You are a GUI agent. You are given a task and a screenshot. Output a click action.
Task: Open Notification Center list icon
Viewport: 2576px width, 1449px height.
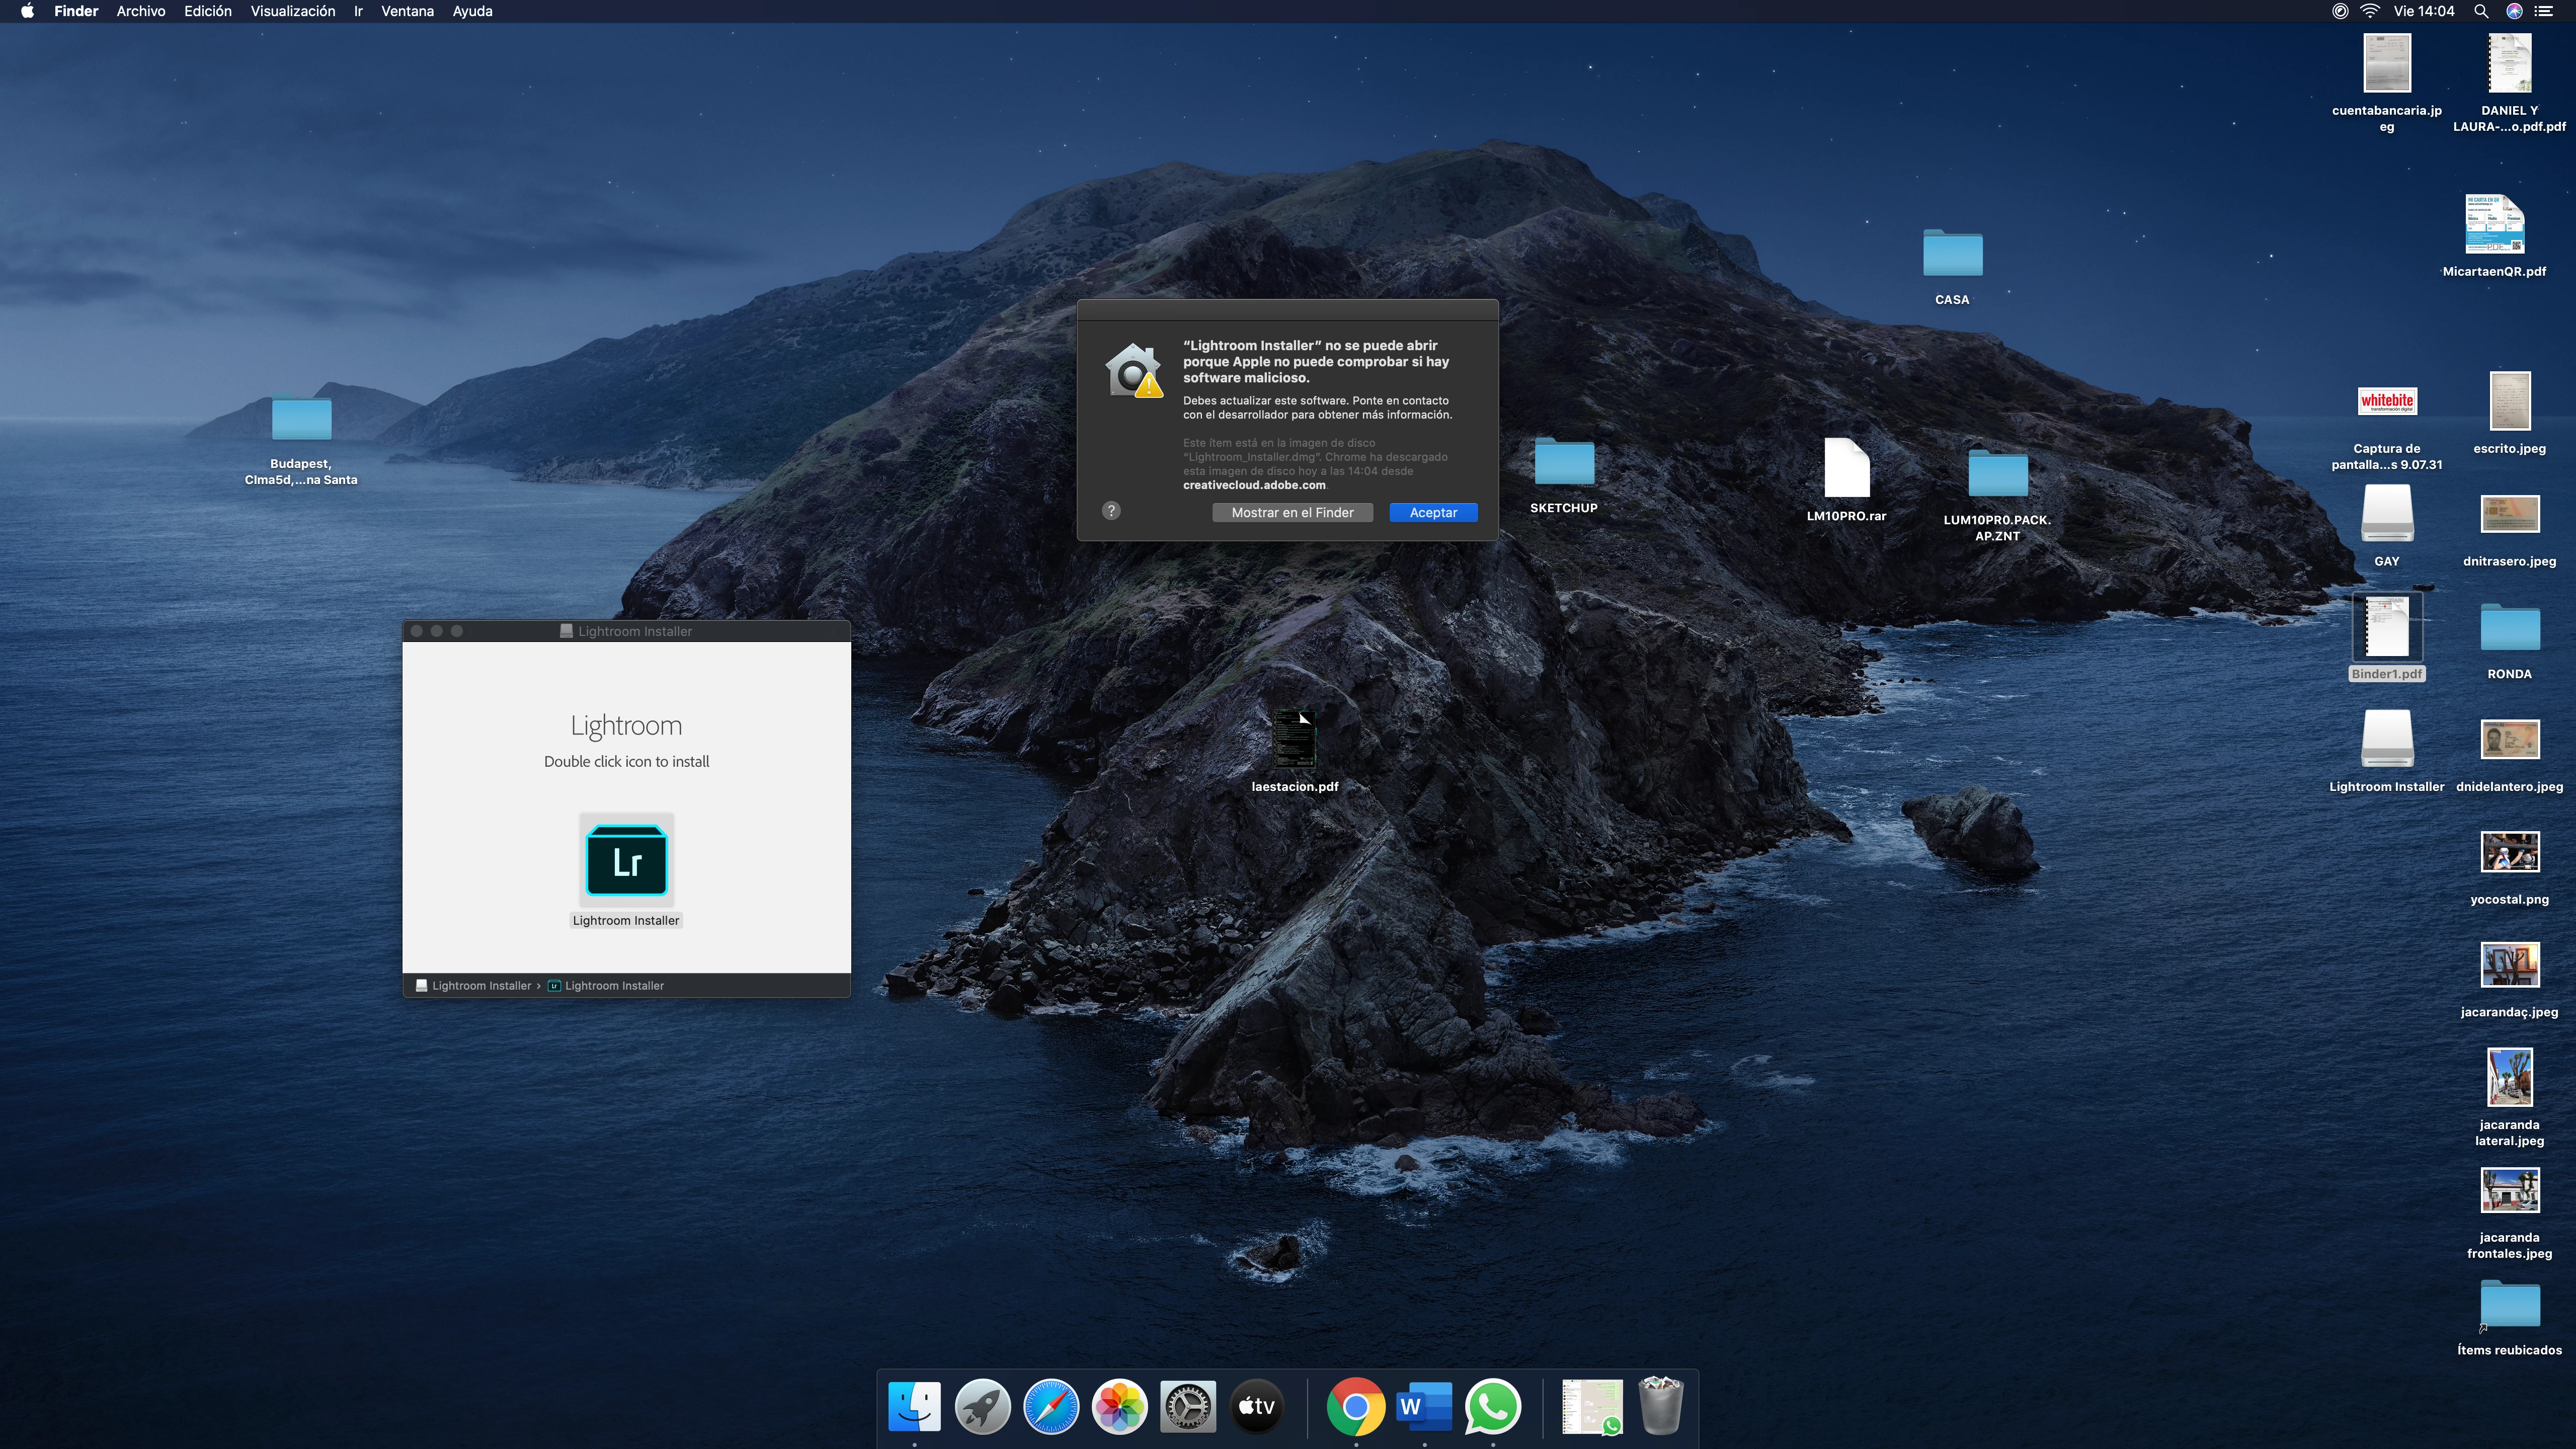click(x=2544, y=11)
